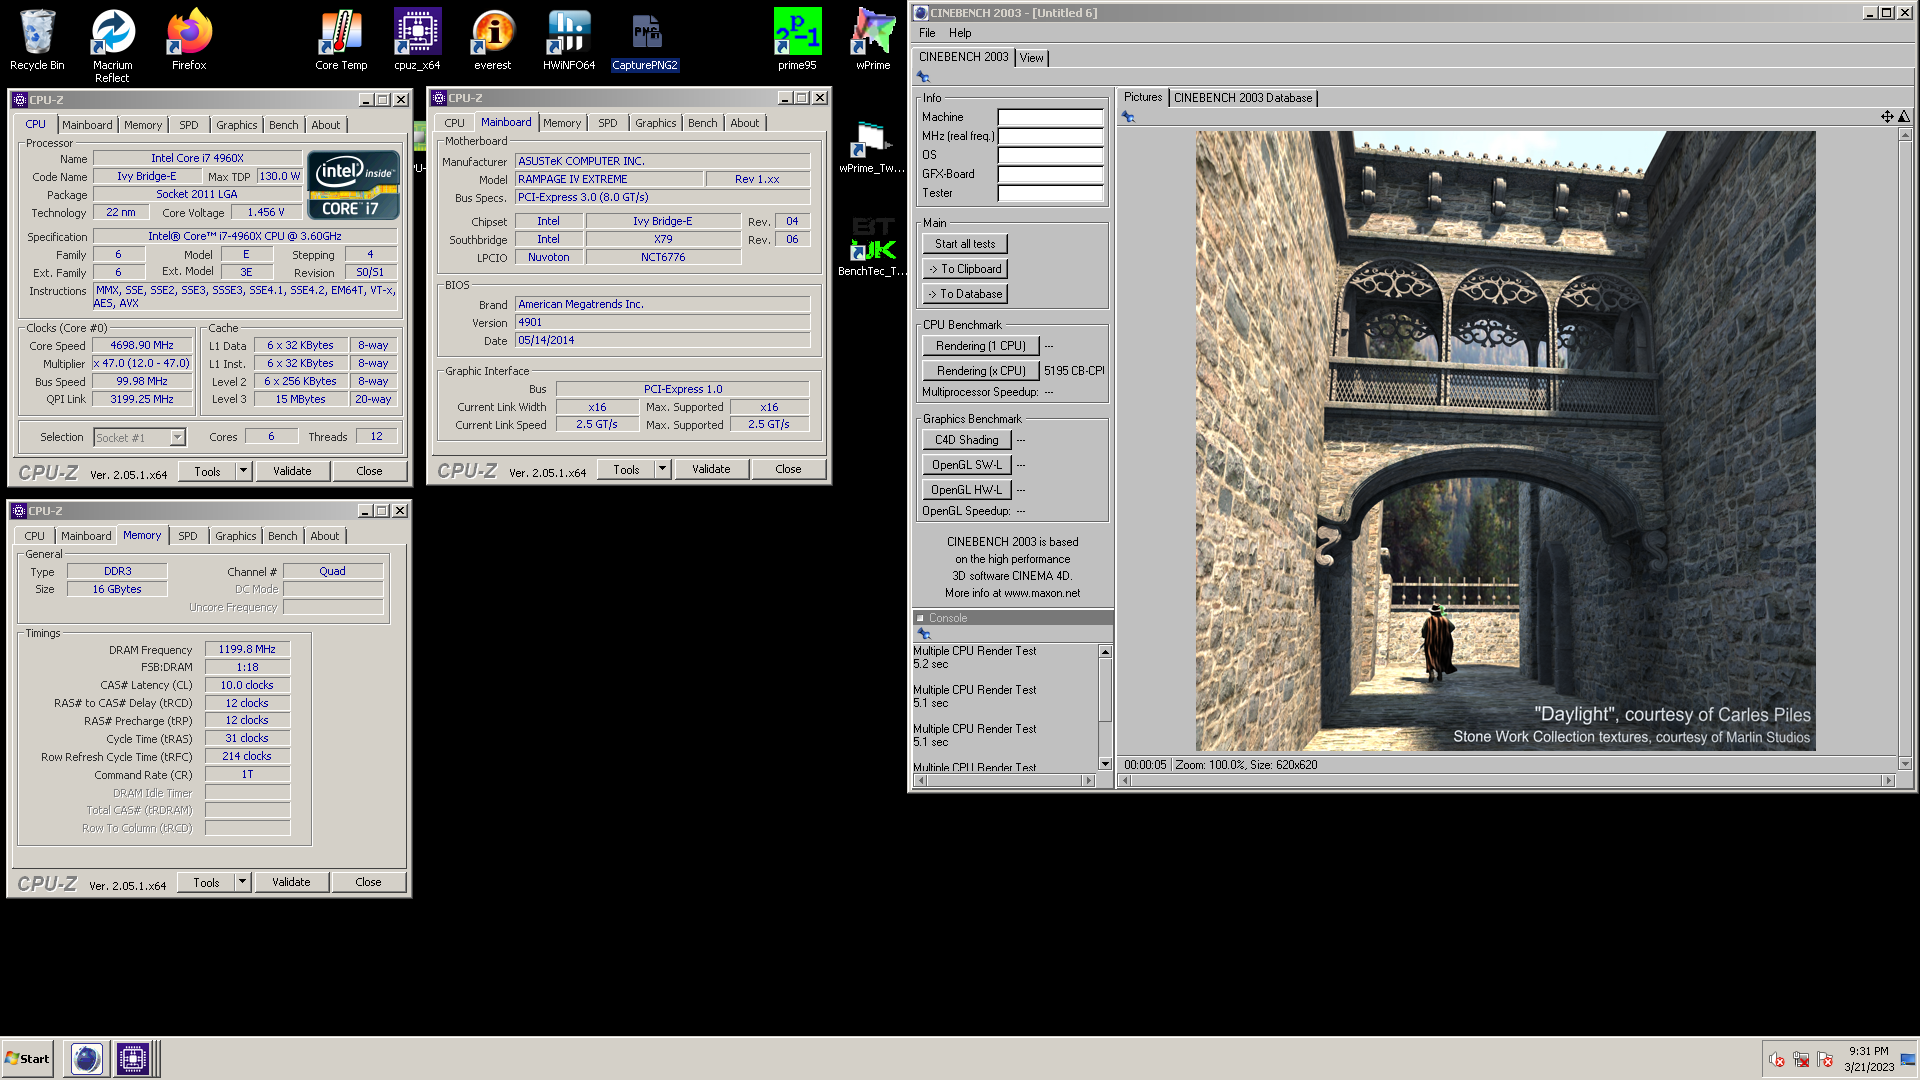Viewport: 1920px width, 1080px height.
Task: Click the Show desktop icon in tray
Action: coord(1908,1059)
